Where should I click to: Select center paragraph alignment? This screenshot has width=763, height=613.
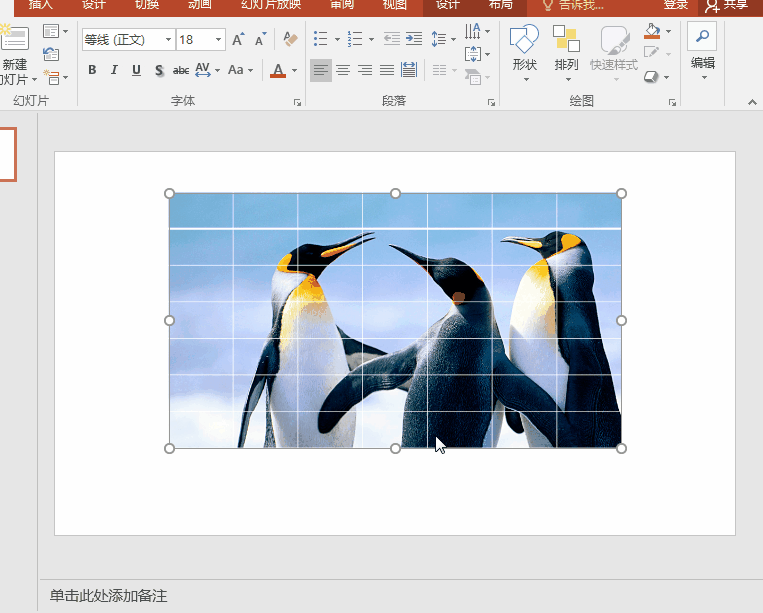click(343, 70)
